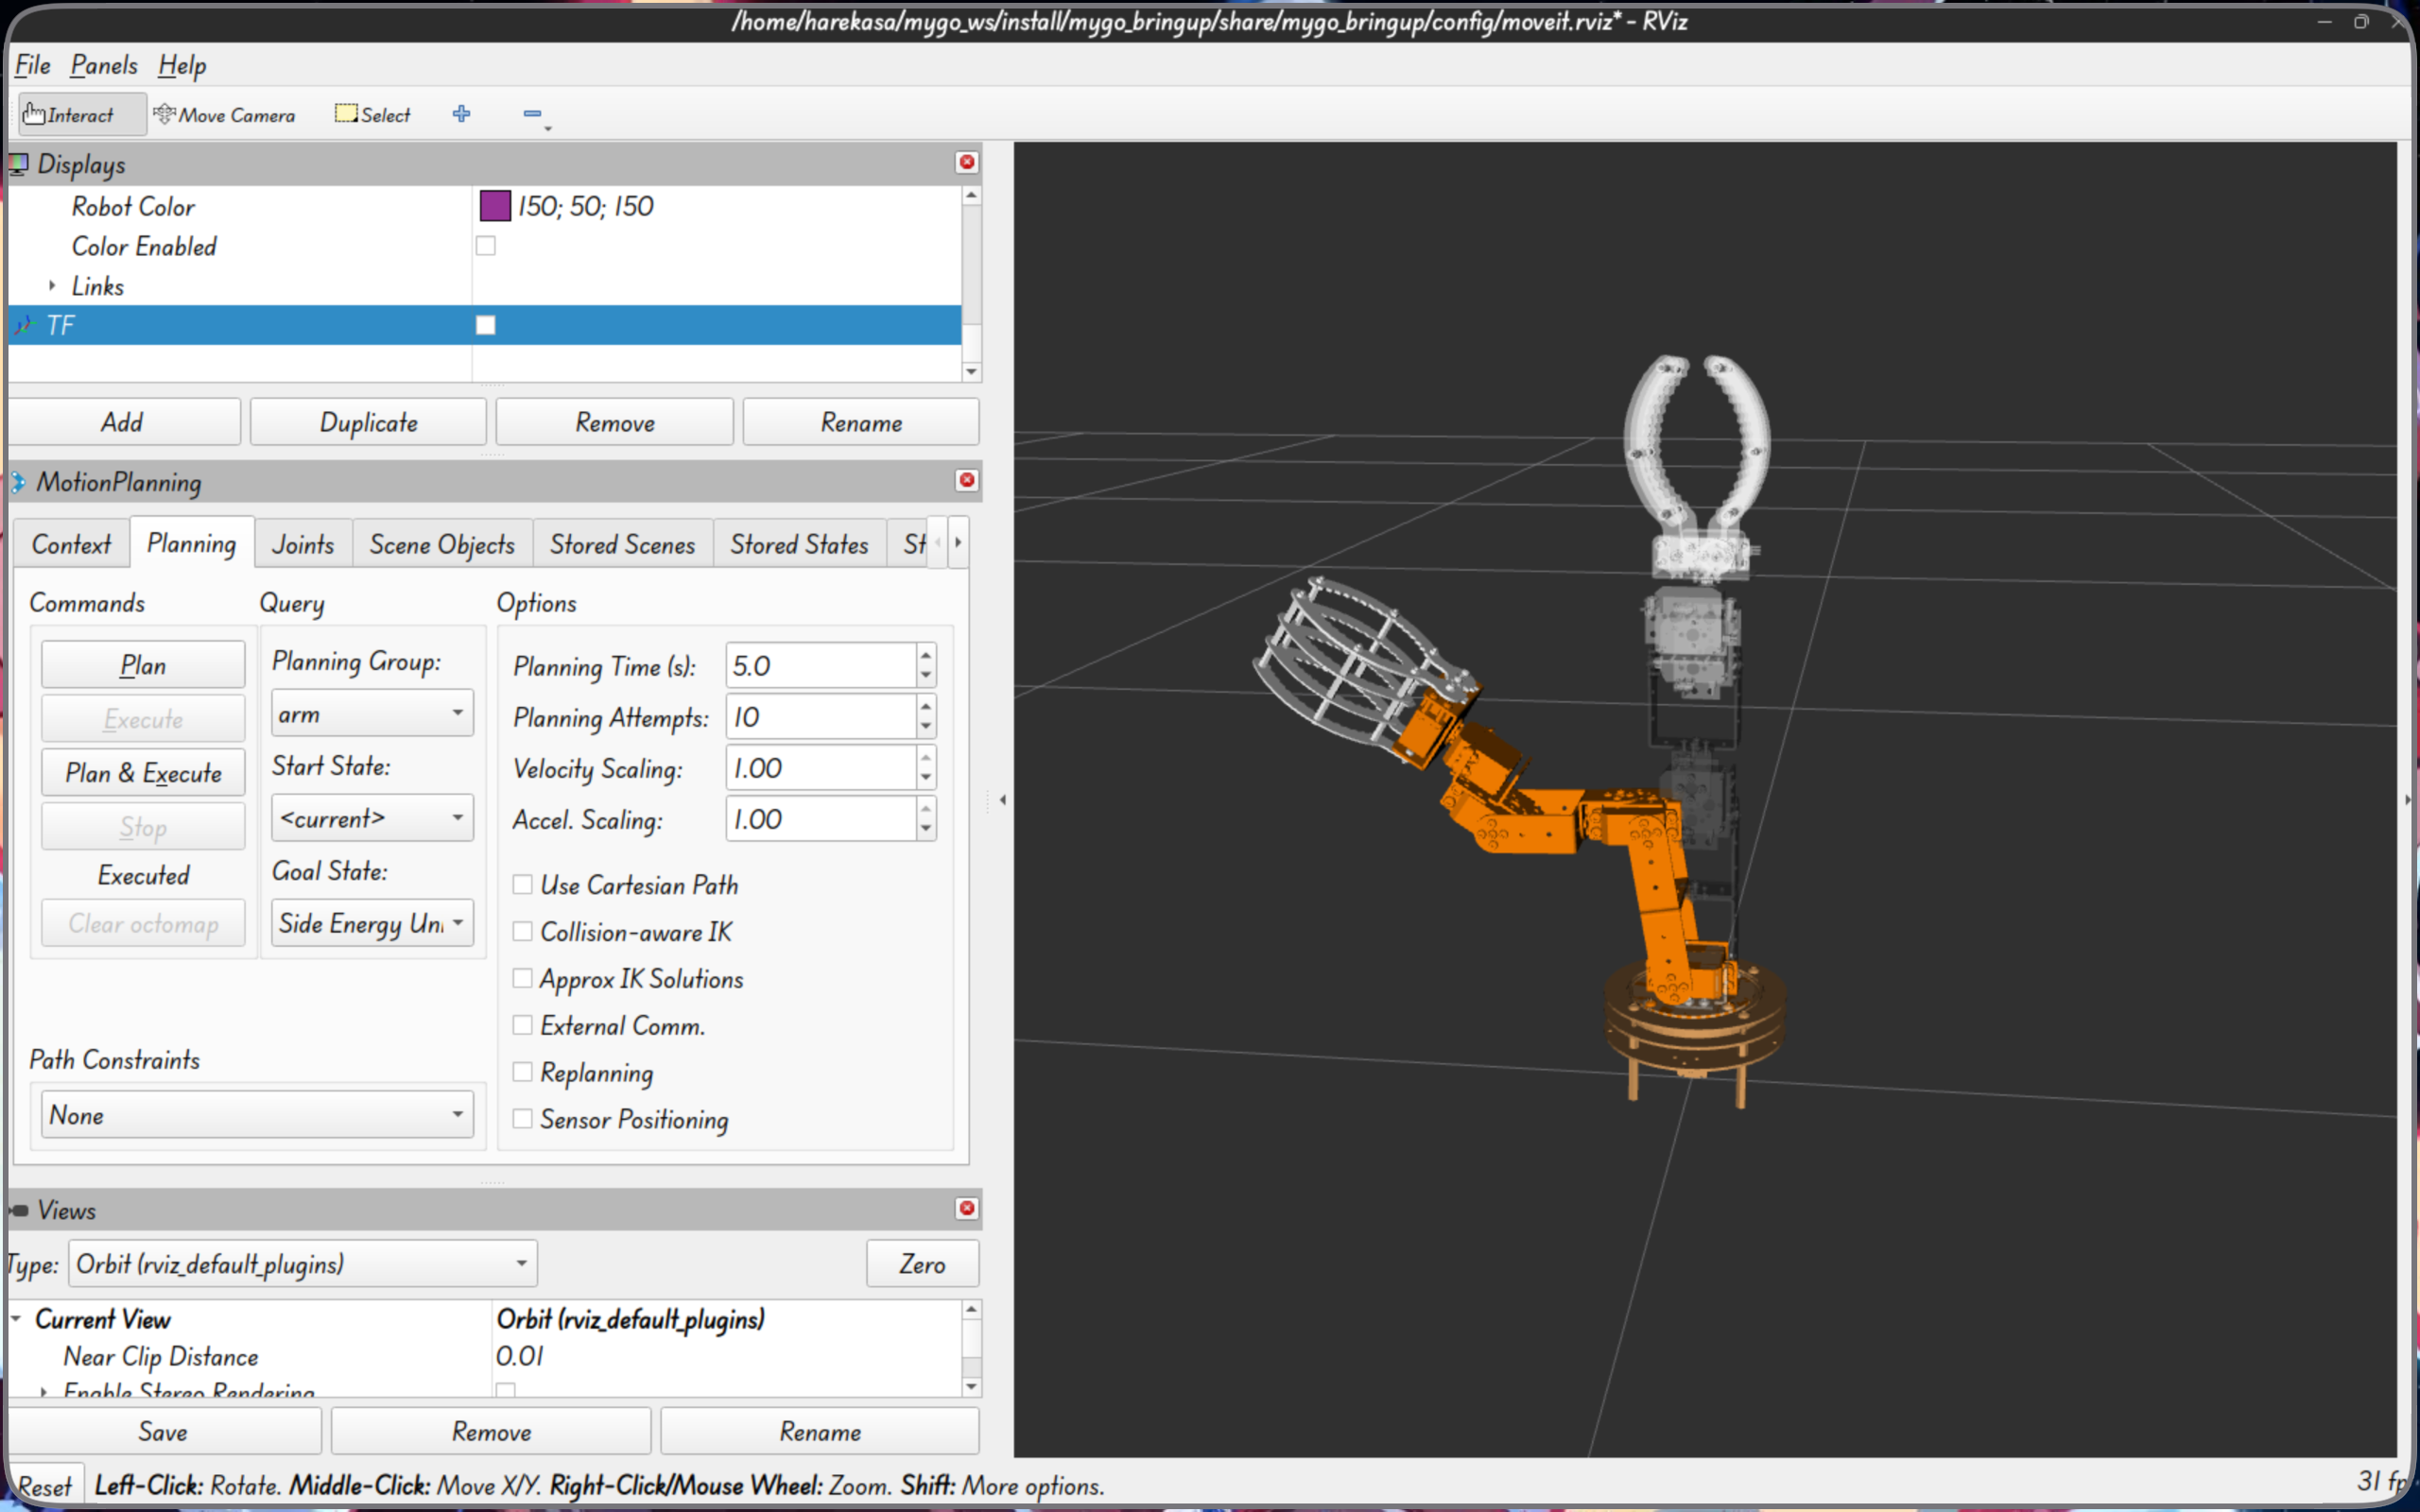Close the MotionPlanning panel
The image size is (2420, 1512).
[967, 480]
